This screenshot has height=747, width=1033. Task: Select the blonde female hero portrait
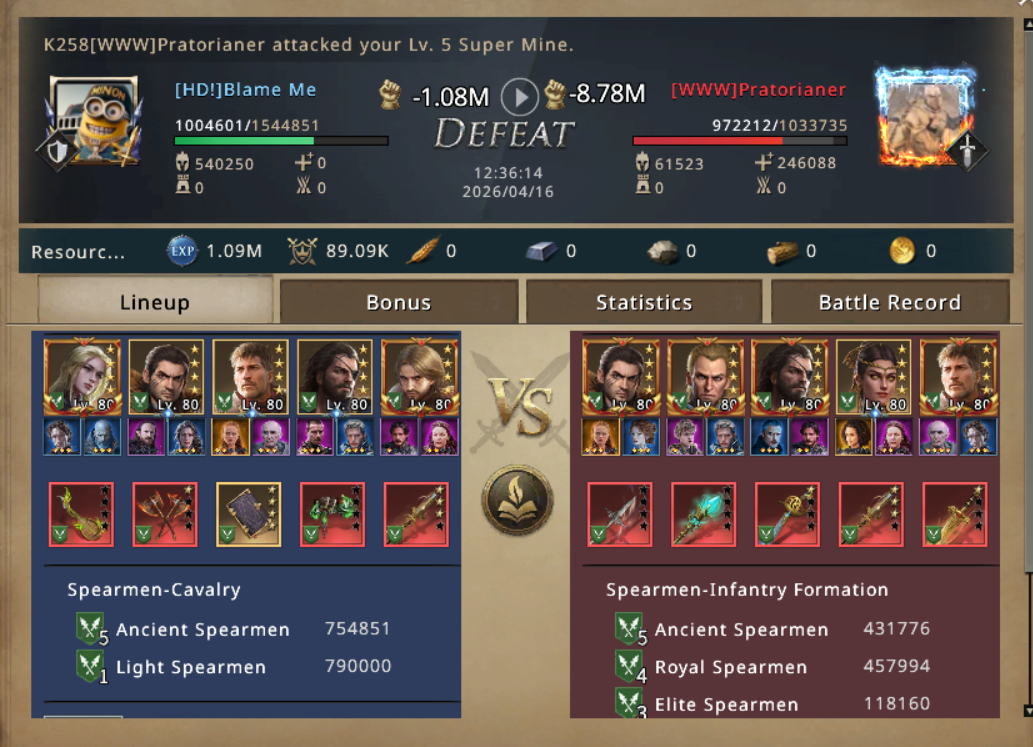tap(82, 377)
